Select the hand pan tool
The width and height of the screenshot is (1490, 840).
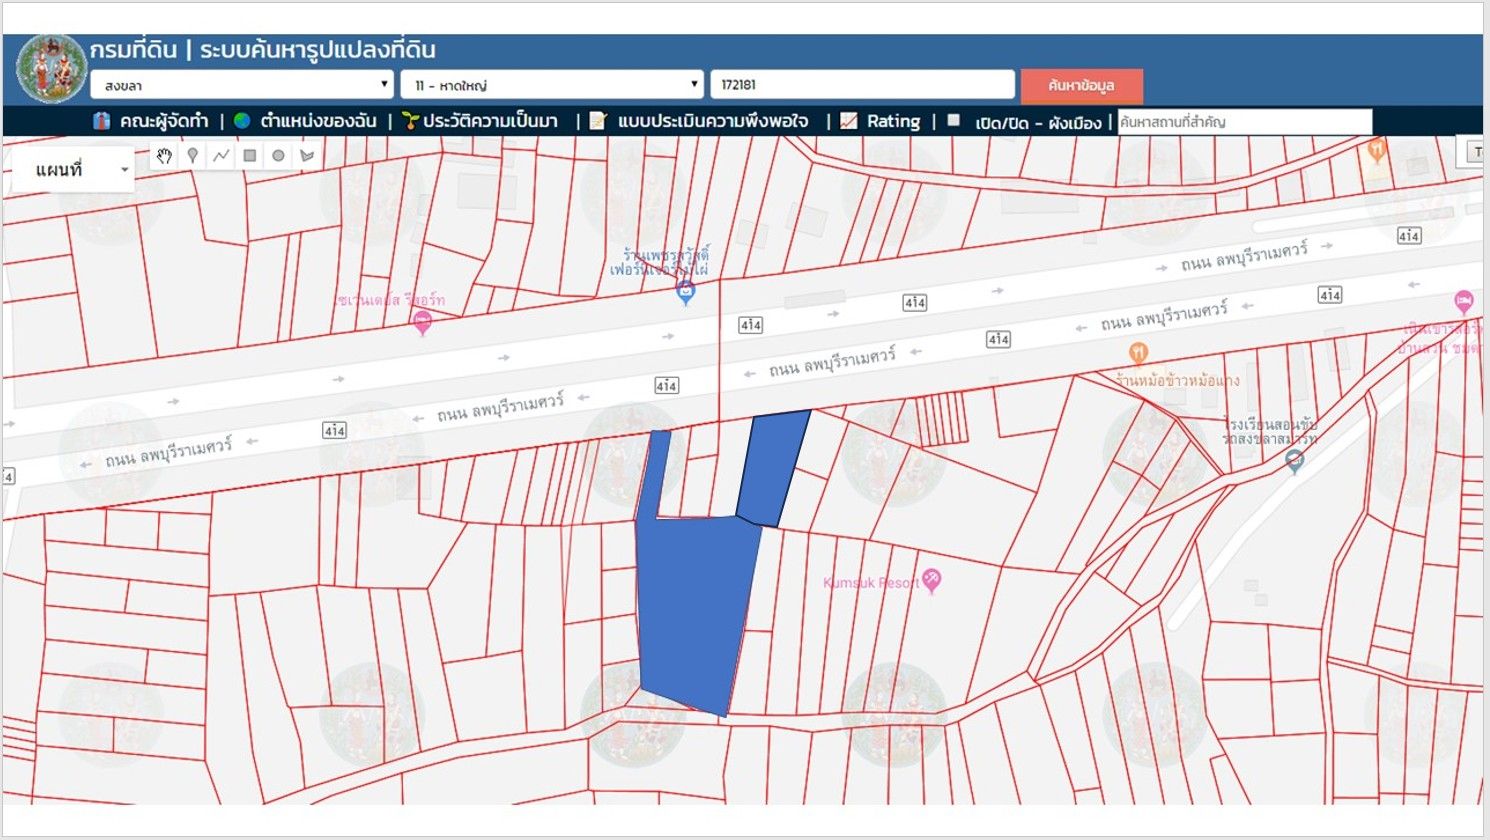click(x=165, y=156)
